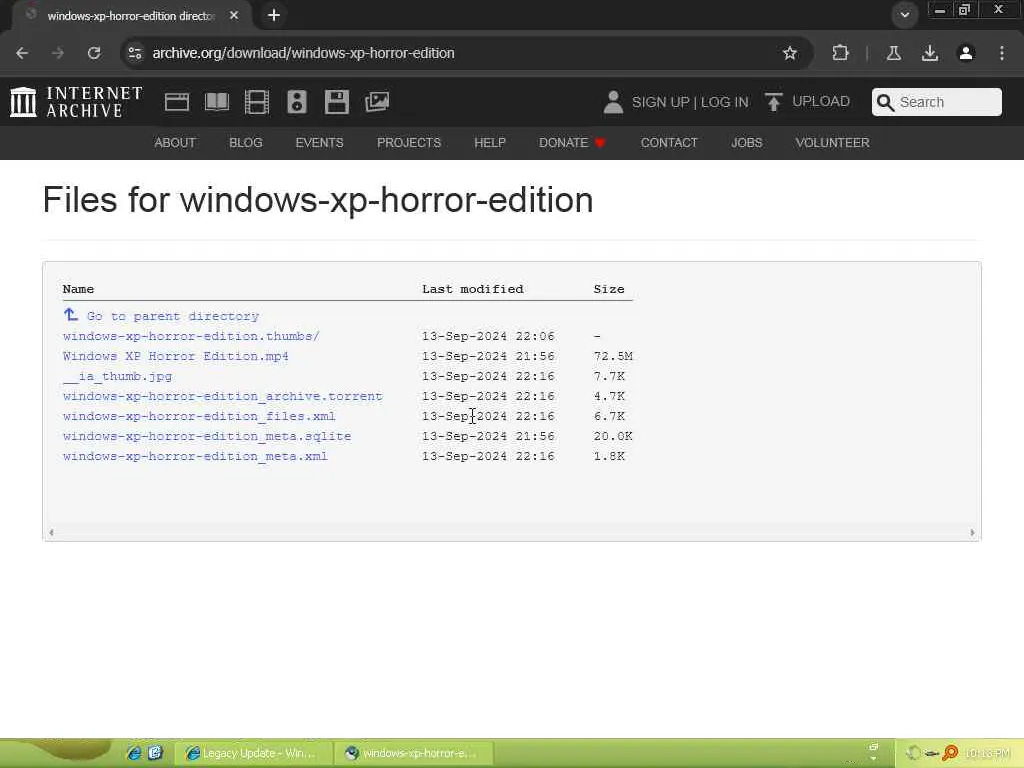Open the ABOUT menu item
Viewport: 1024px width, 768px height.
tap(175, 142)
